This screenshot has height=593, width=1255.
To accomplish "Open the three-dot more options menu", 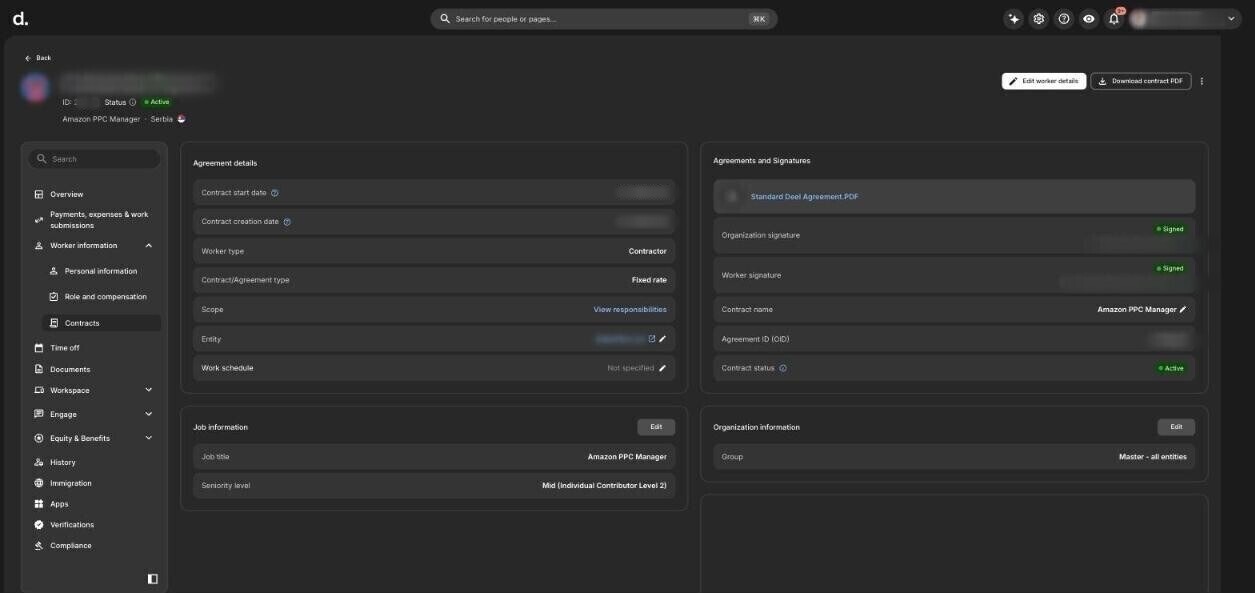I will (1202, 81).
